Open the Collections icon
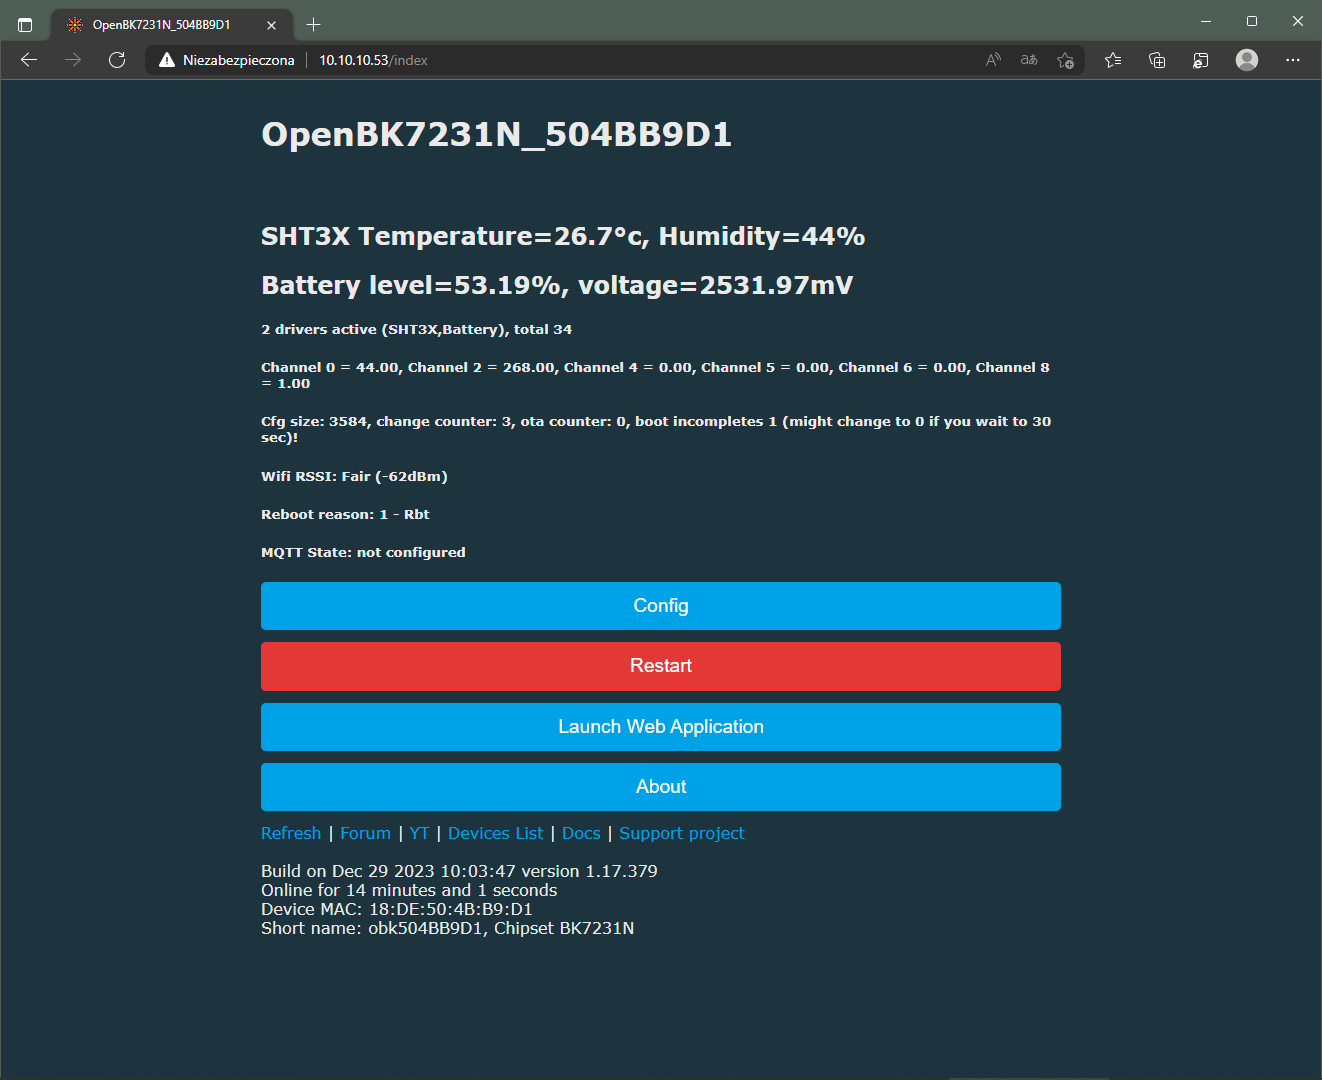Image resolution: width=1322 pixels, height=1080 pixels. 1157,60
